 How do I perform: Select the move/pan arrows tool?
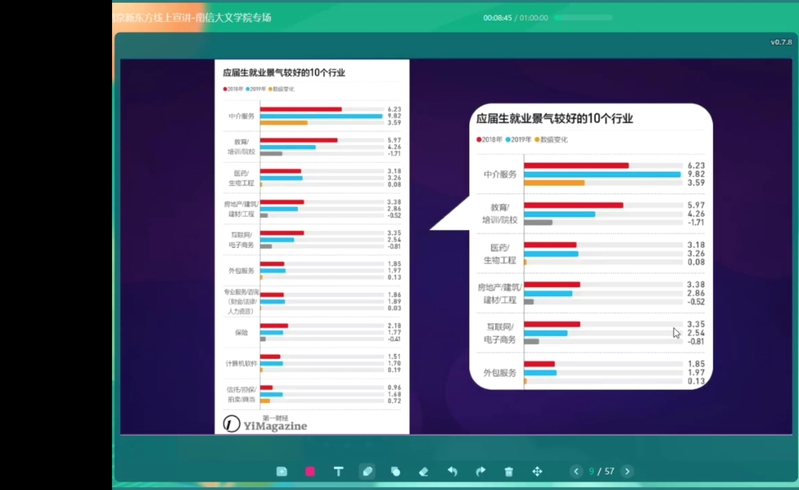[x=537, y=471]
